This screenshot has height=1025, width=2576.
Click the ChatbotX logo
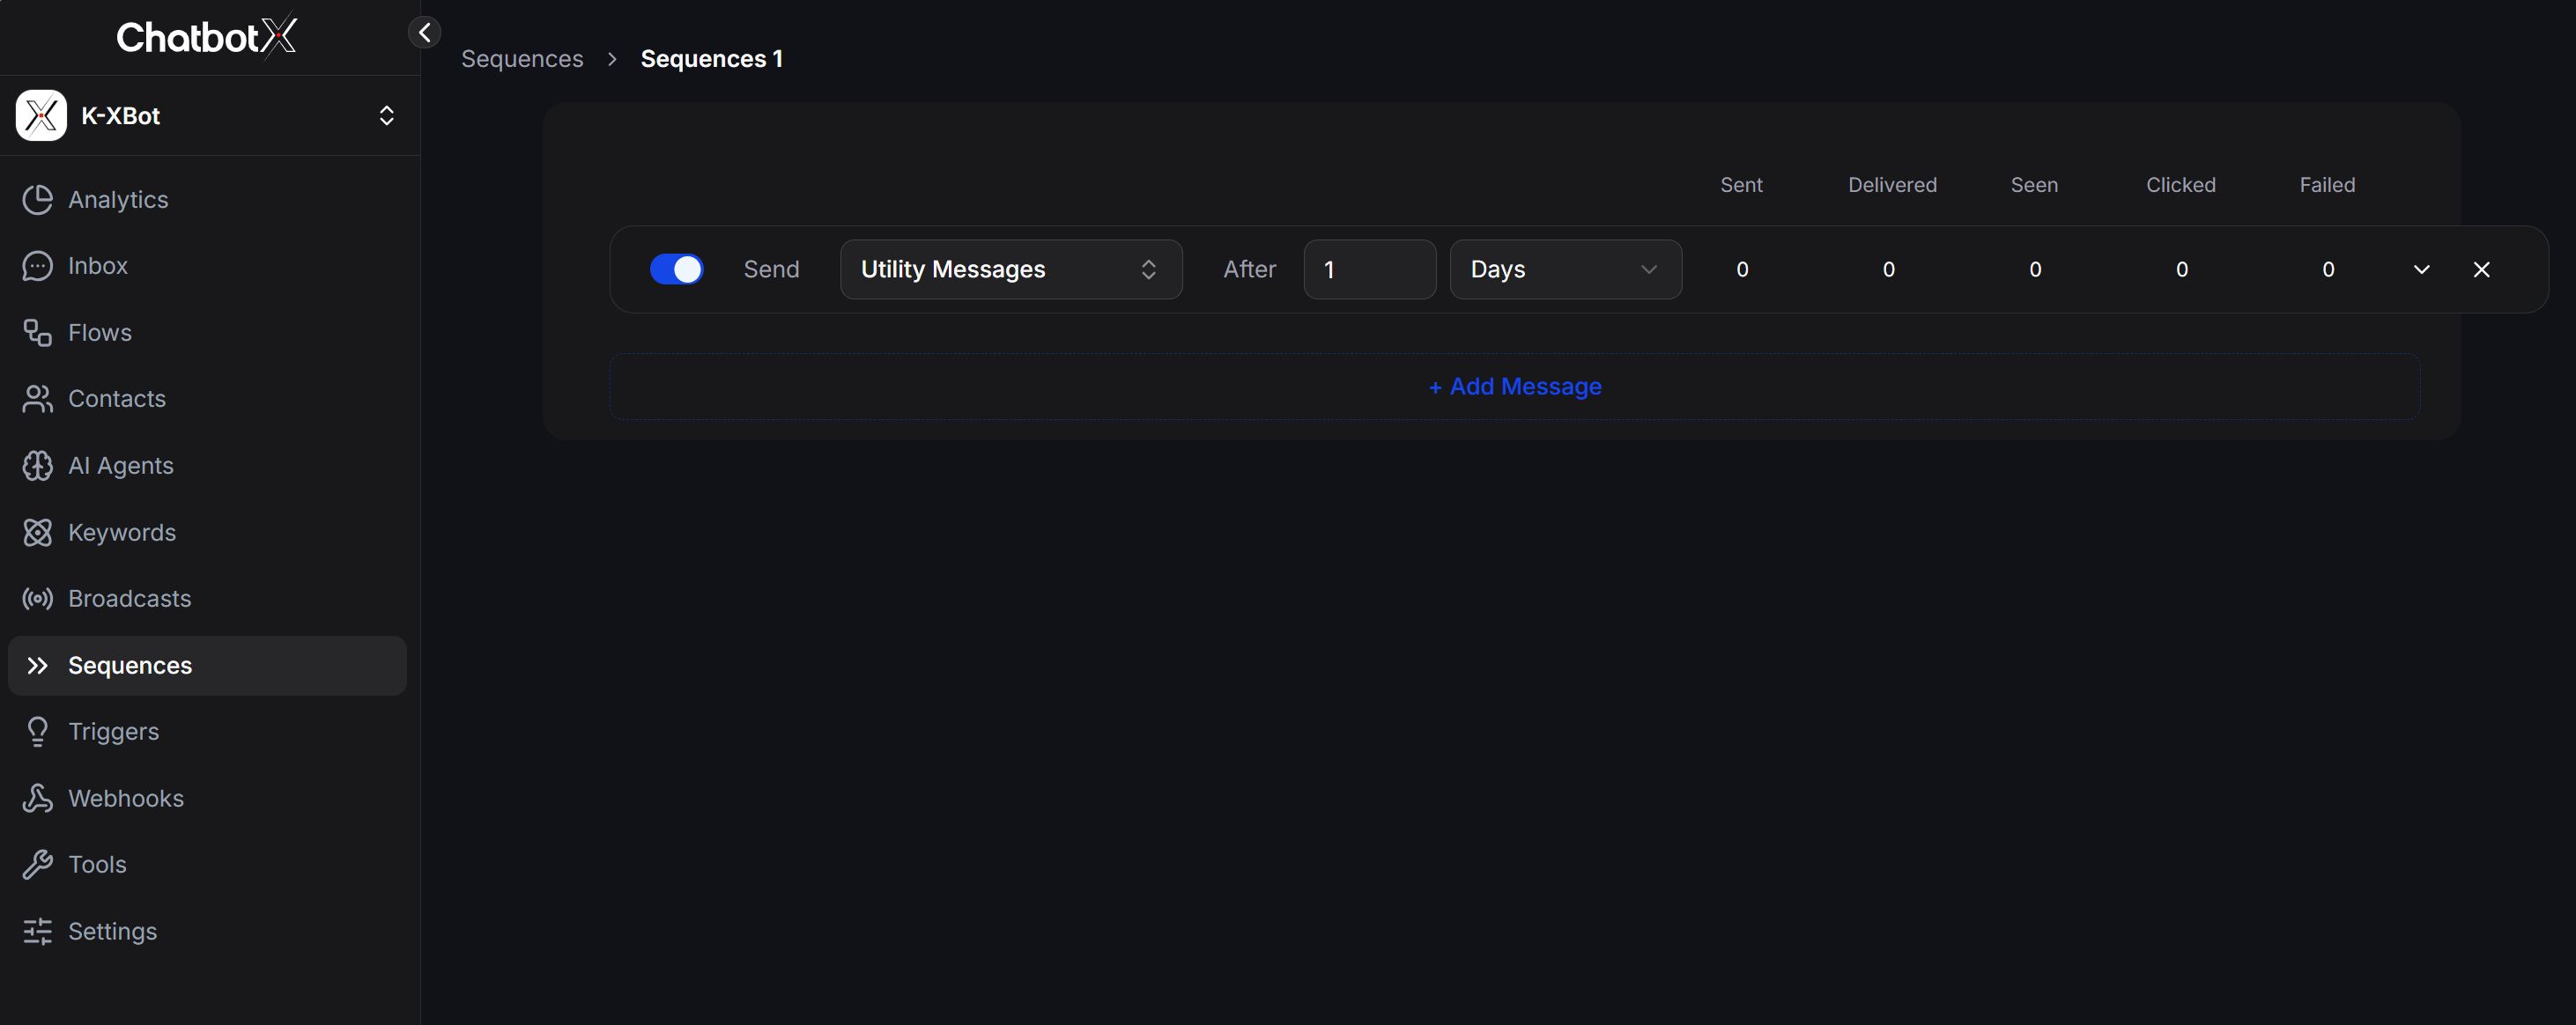pos(206,37)
